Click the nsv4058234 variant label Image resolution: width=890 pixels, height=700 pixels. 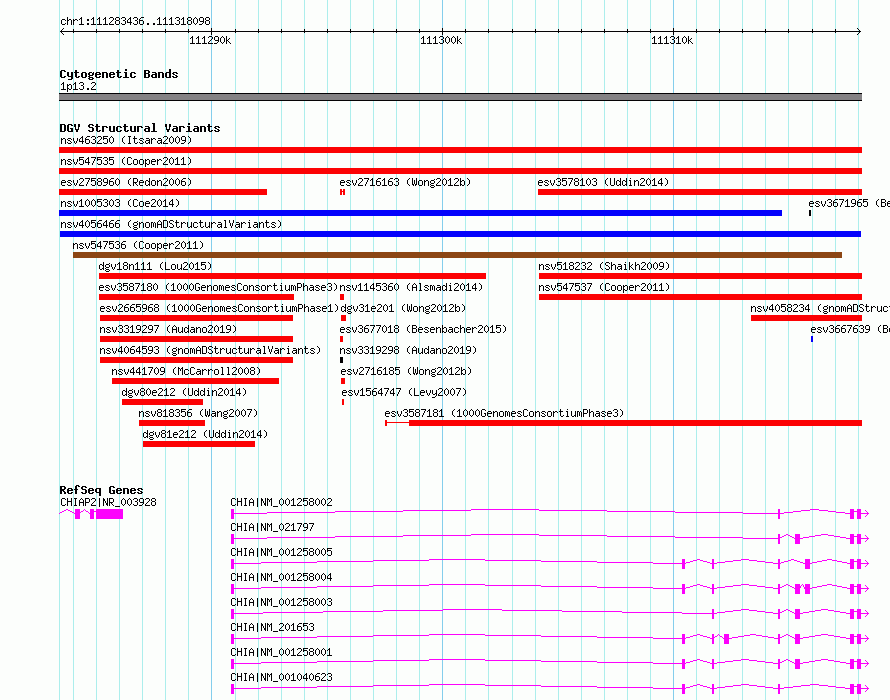pos(820,308)
